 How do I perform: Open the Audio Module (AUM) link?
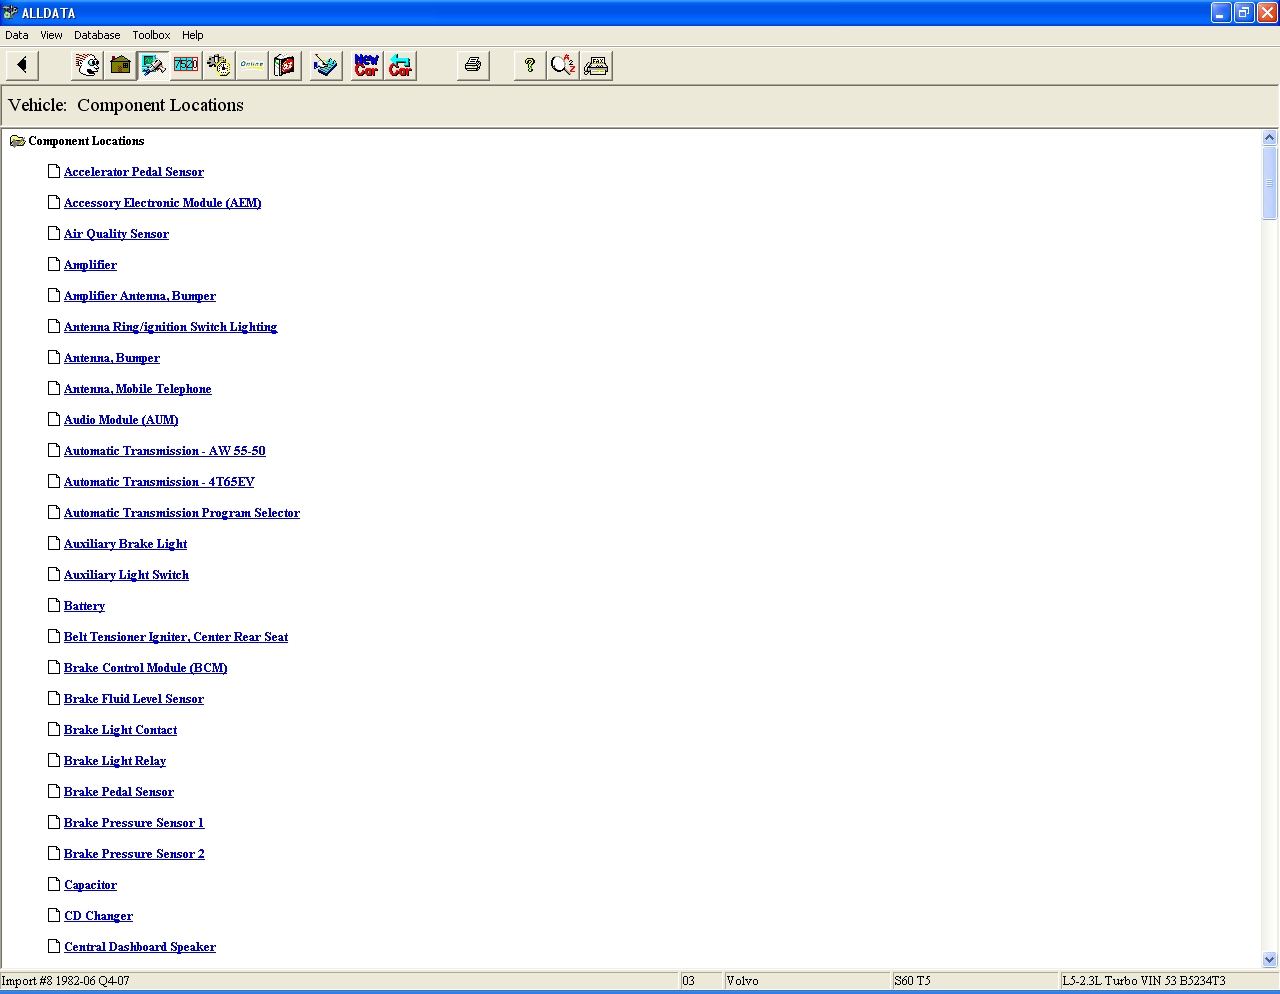(x=121, y=420)
